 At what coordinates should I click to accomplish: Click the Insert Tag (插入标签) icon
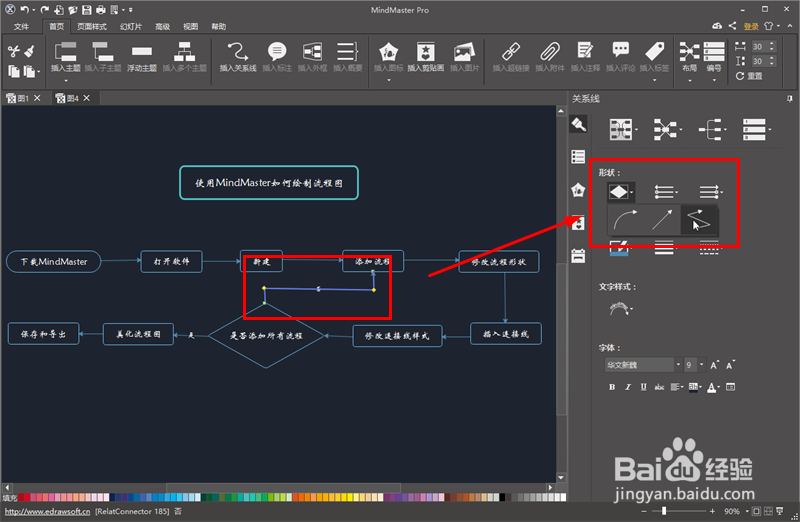(x=654, y=52)
